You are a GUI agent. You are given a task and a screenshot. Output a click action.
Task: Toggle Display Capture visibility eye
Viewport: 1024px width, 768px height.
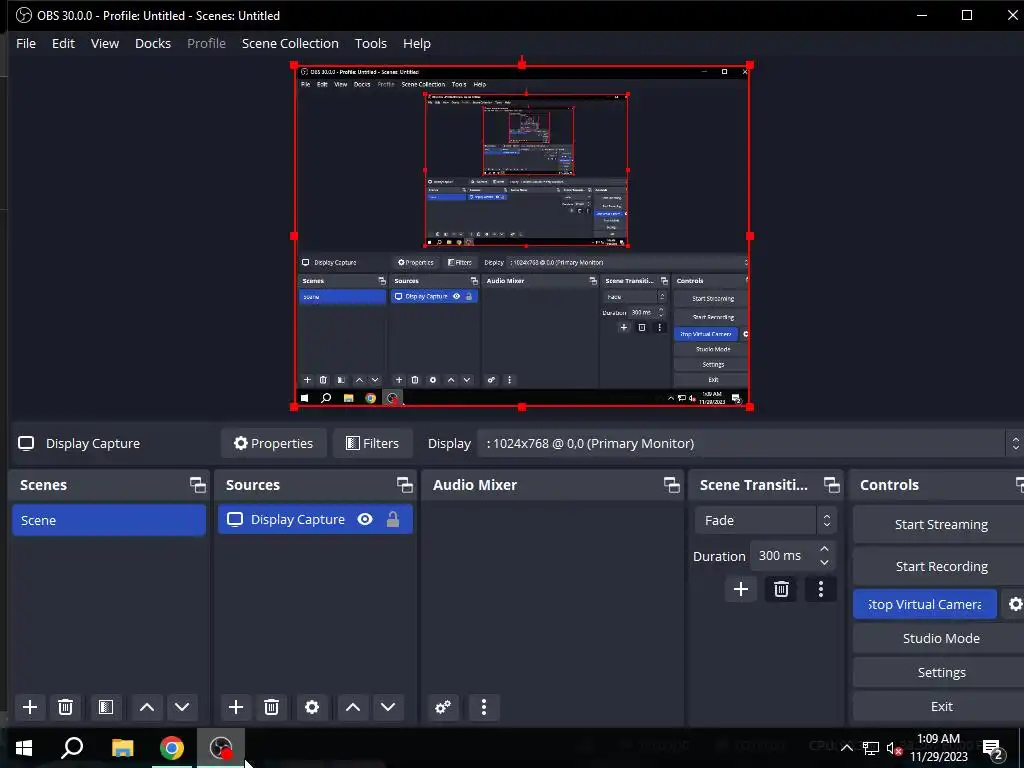tap(365, 519)
